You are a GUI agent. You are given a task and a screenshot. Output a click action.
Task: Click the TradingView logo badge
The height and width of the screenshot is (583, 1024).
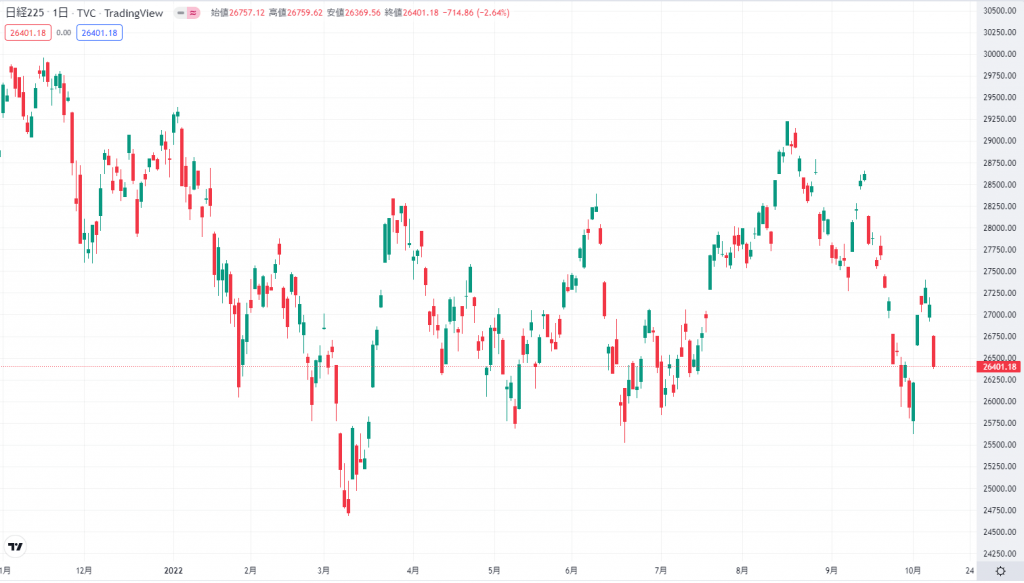[x=15, y=546]
